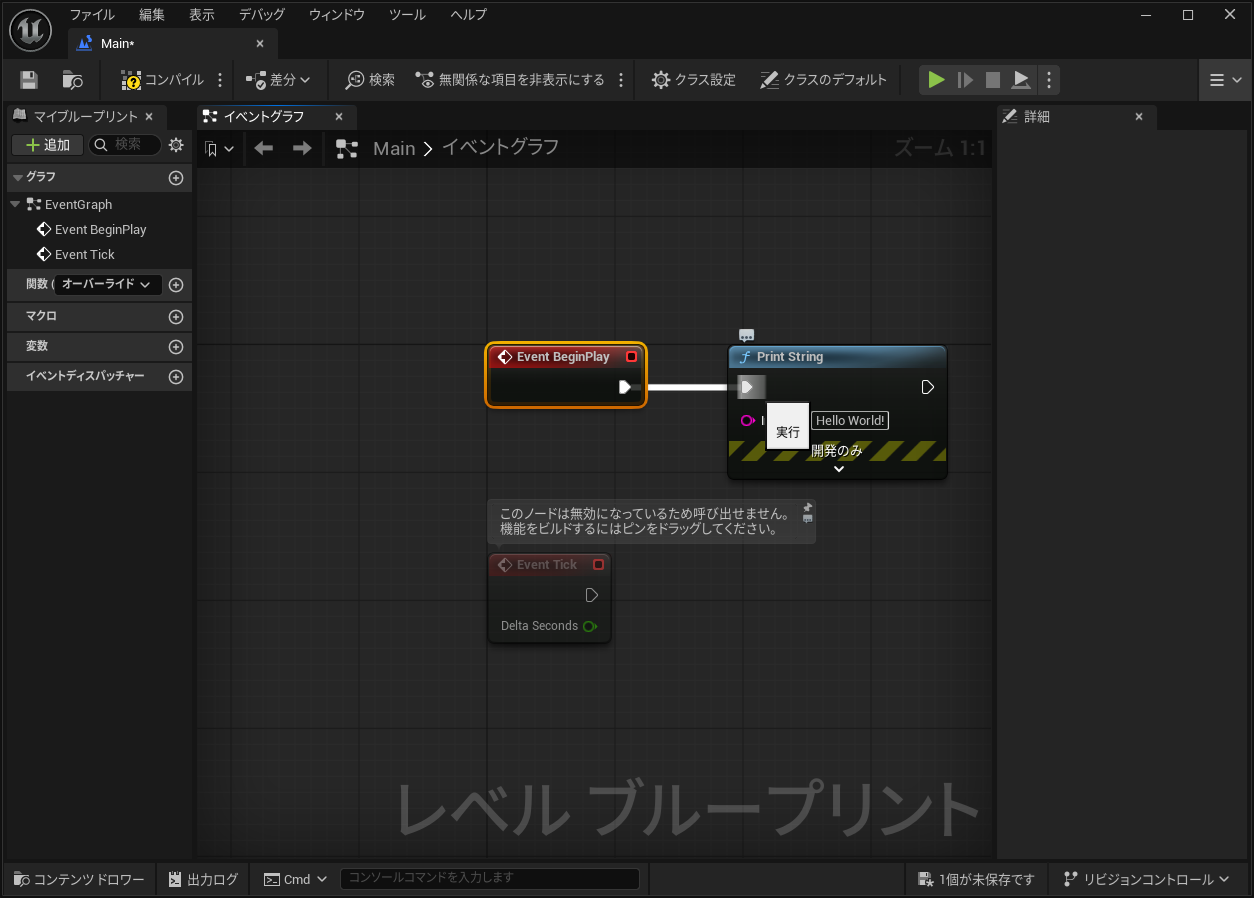
Task: Select the マイブループリント panel tab
Action: [x=85, y=117]
